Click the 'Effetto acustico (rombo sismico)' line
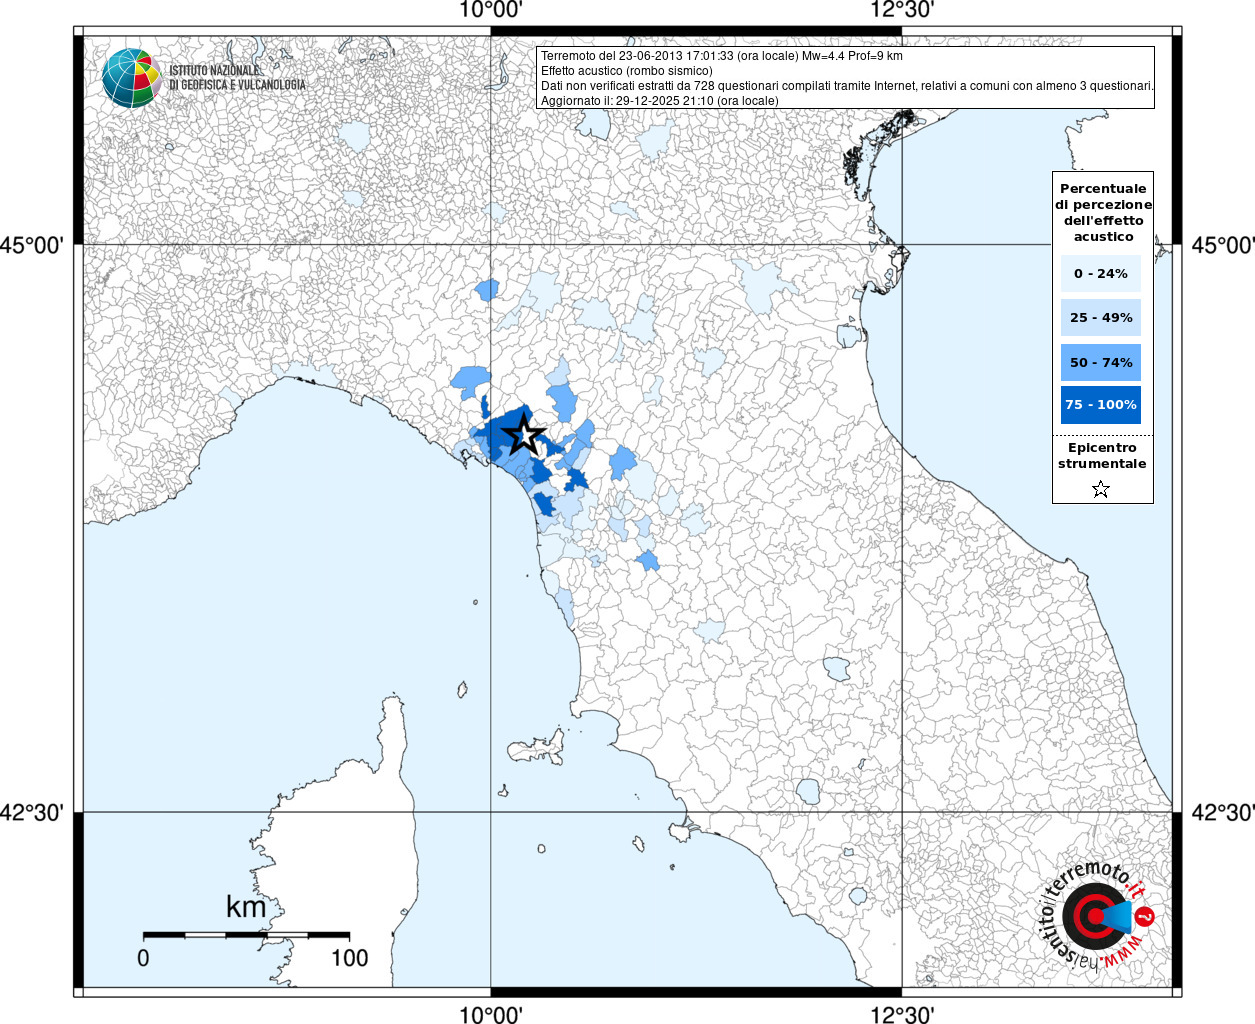Viewport: 1255px width, 1024px height. point(627,71)
